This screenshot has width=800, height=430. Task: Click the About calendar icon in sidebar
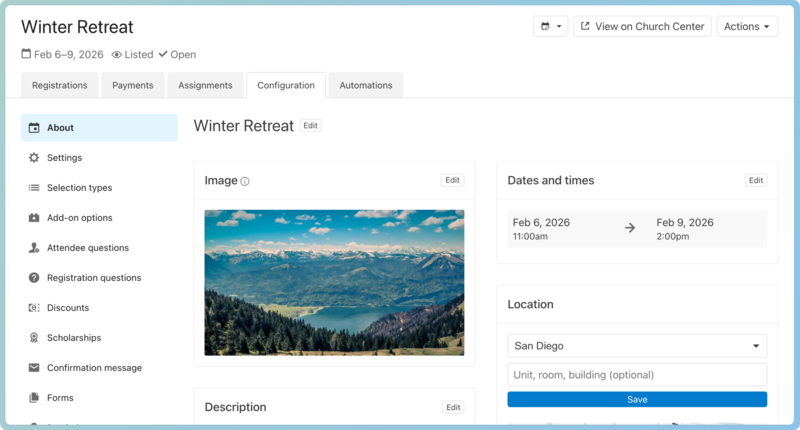point(34,128)
